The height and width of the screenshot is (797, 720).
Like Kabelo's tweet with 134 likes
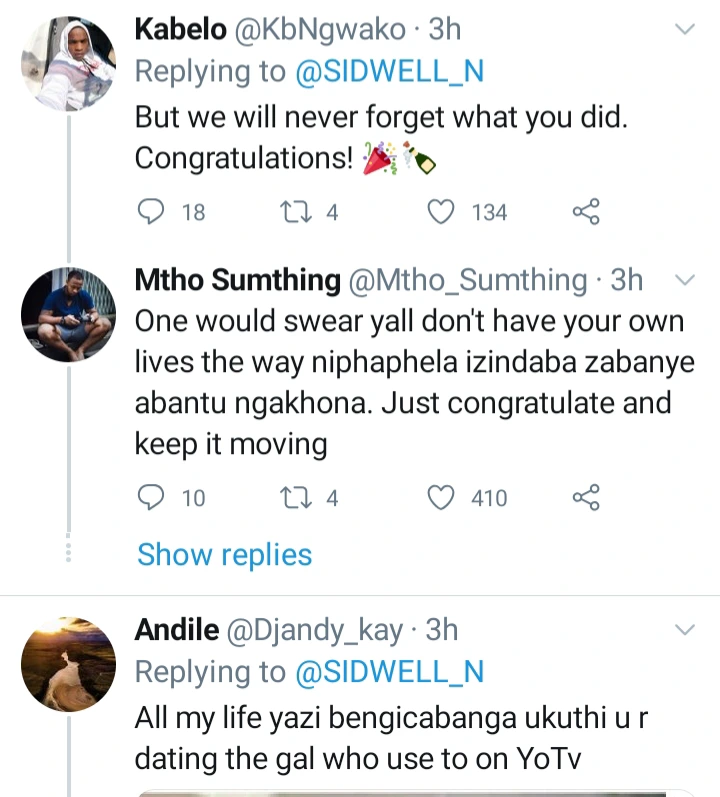click(x=442, y=212)
